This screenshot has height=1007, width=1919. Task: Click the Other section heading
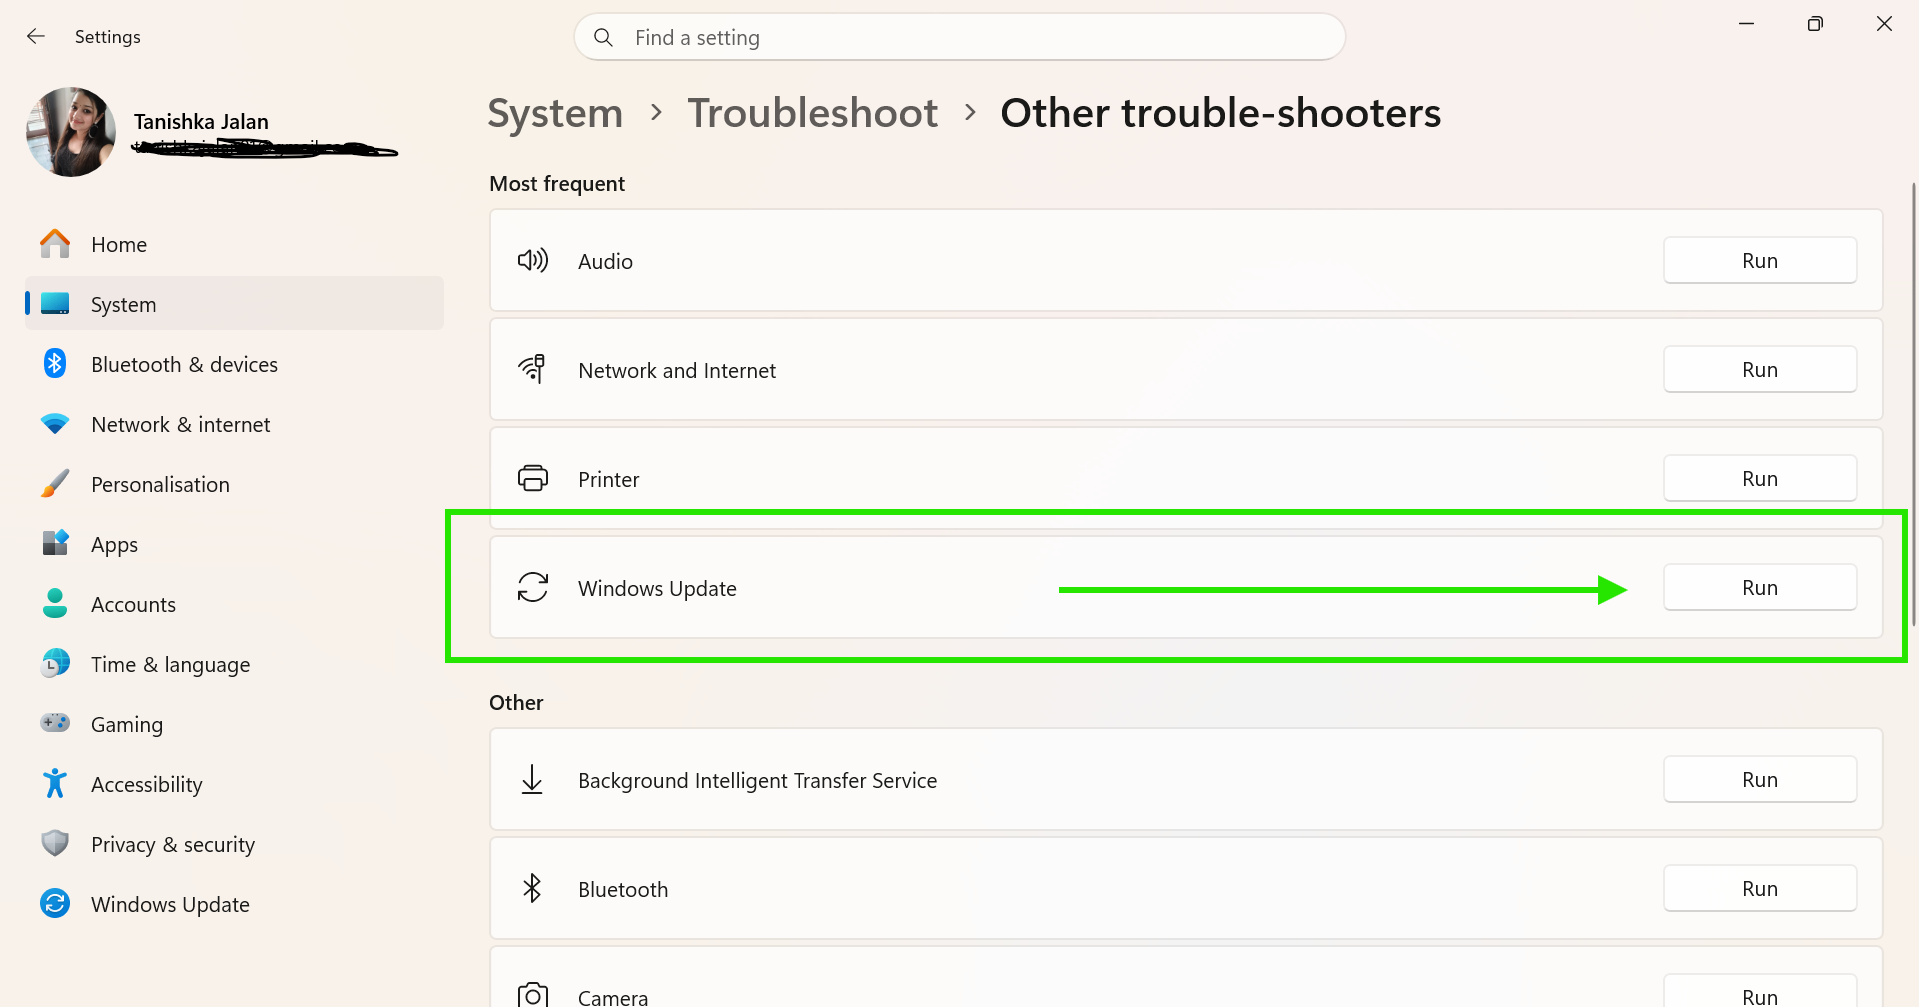click(516, 702)
